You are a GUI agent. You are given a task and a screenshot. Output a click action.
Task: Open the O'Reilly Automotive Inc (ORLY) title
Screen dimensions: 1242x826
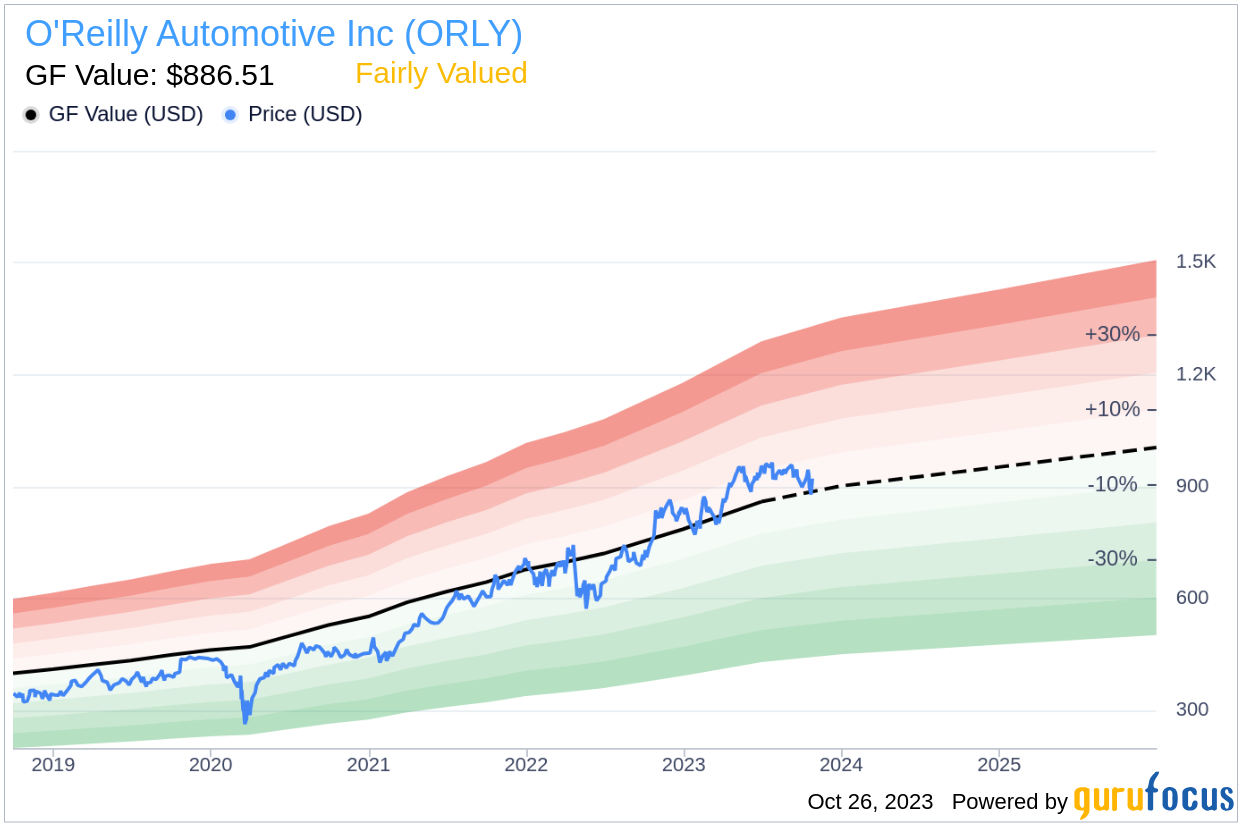coord(273,34)
